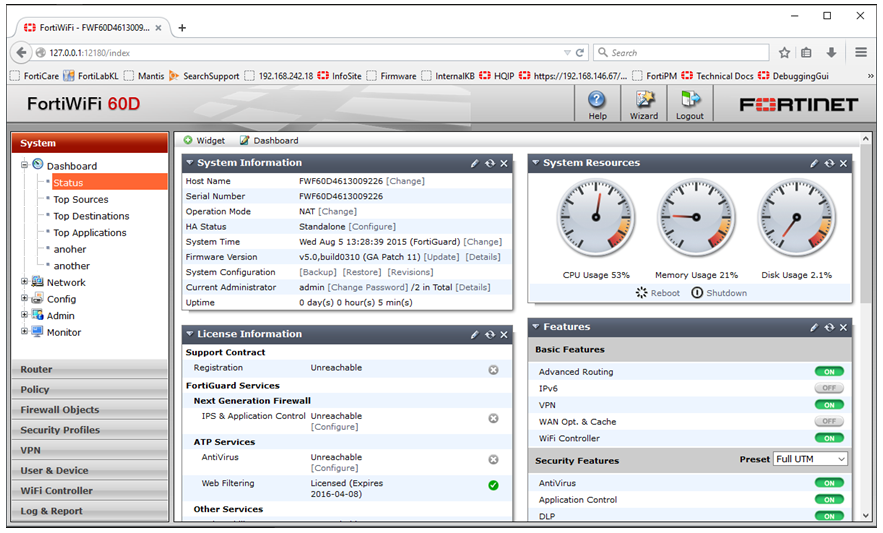
Task: Open the Help icon in header
Action: pos(597,101)
